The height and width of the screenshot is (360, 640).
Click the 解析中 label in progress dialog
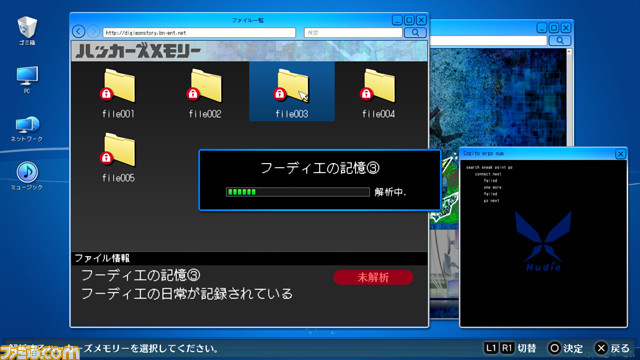point(390,192)
